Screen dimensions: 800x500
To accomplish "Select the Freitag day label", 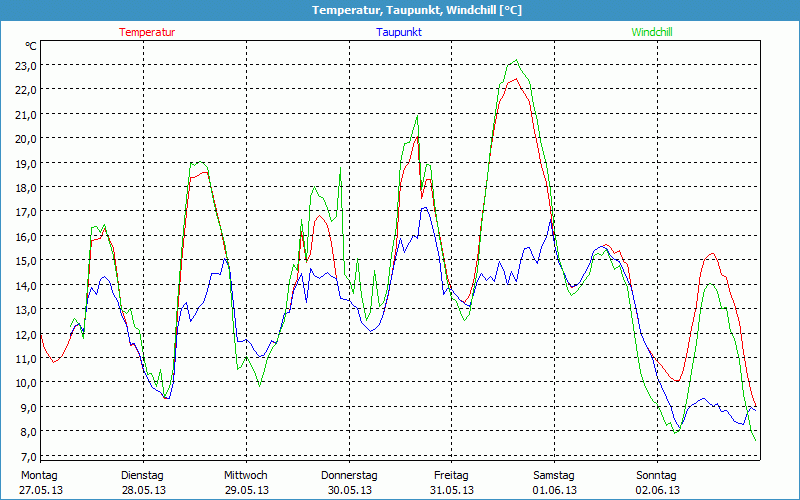I will point(451,475).
